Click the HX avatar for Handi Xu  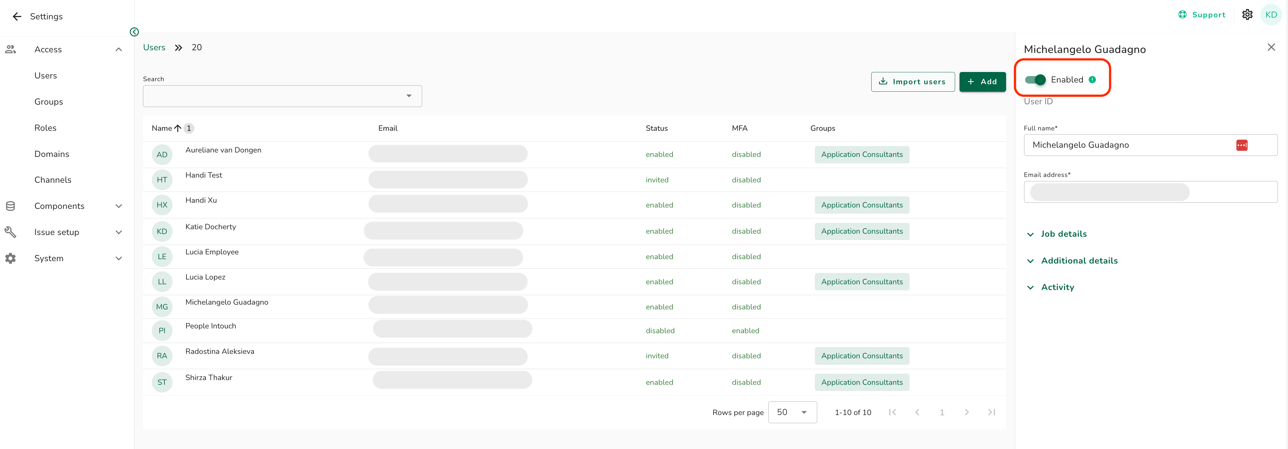pos(162,205)
